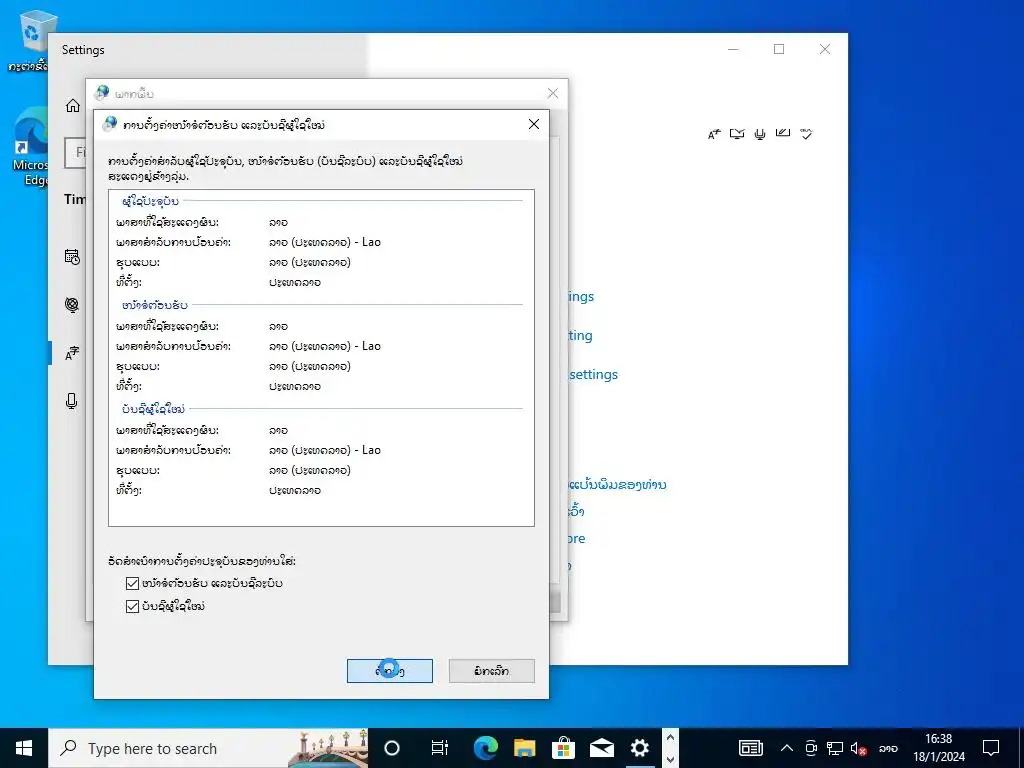Go to Settings Home via house icon
The height and width of the screenshot is (768, 1024).
click(72, 105)
